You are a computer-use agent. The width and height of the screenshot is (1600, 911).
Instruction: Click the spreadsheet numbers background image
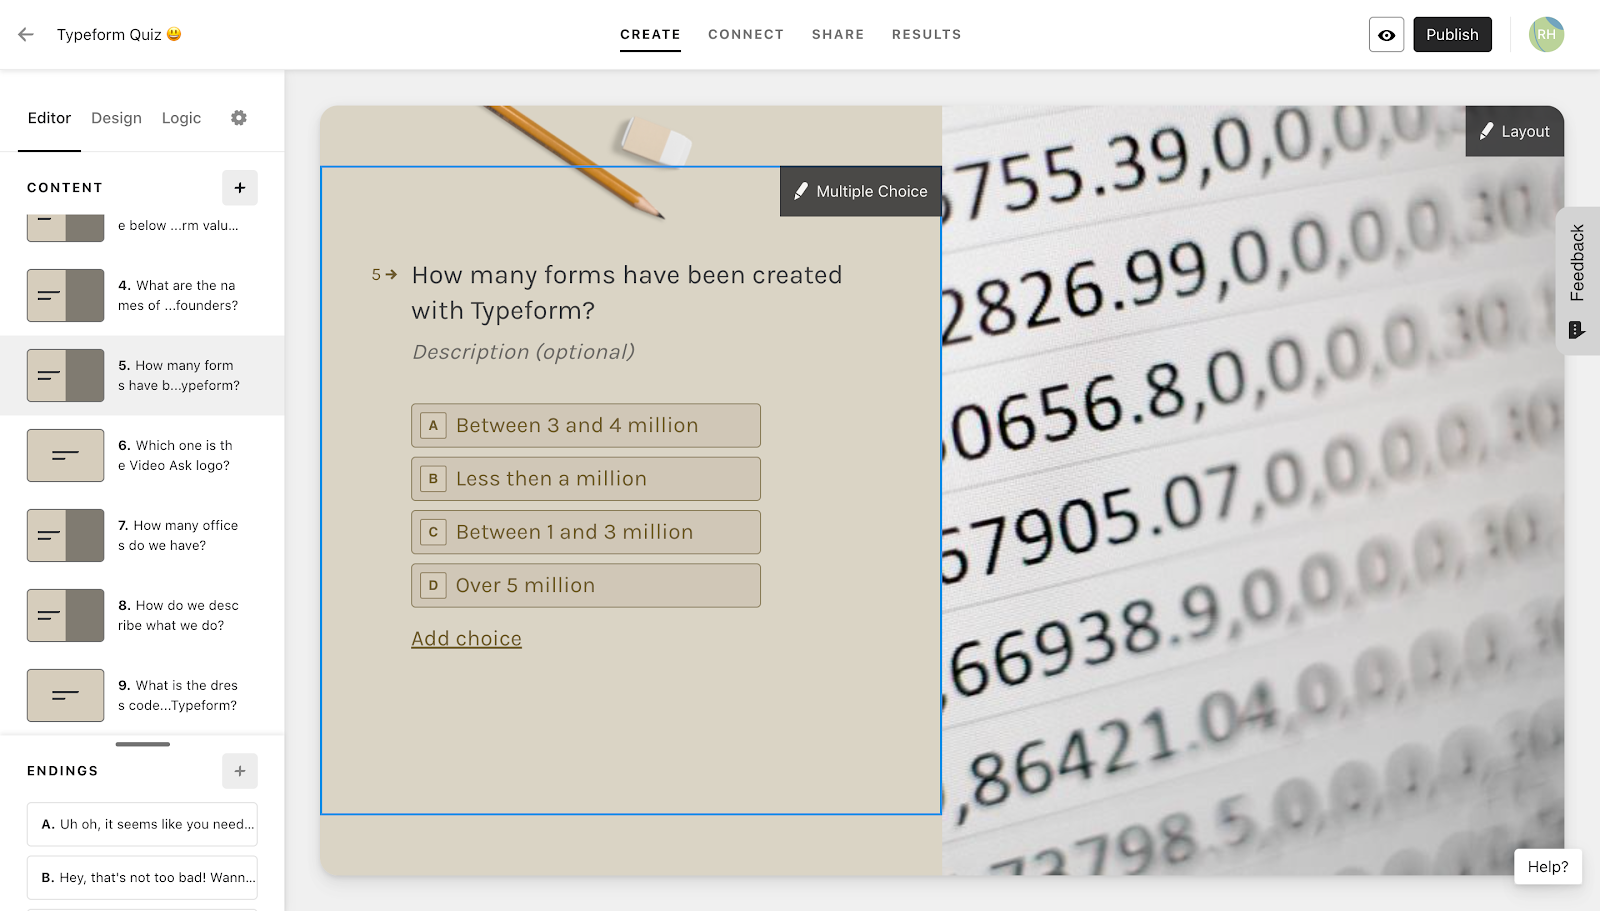[x=1252, y=490]
